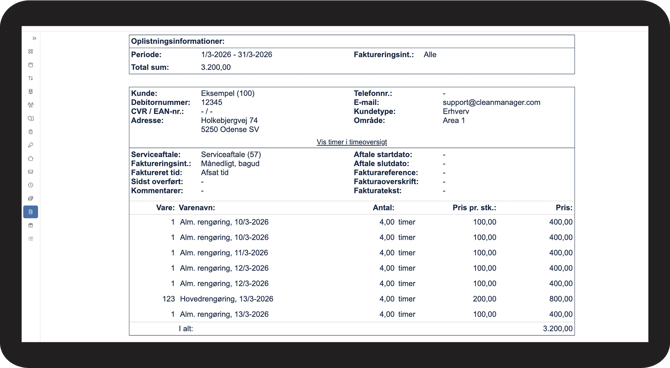This screenshot has height=368, width=670.
Task: Open the dashboard grid icon in sidebar
Action: tap(30, 51)
